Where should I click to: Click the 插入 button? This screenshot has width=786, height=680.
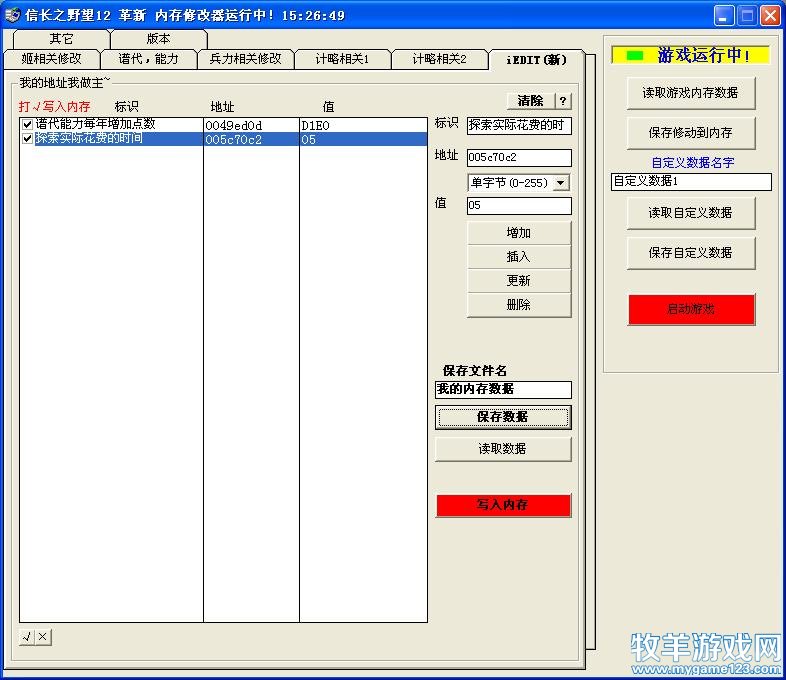pyautogui.click(x=519, y=257)
